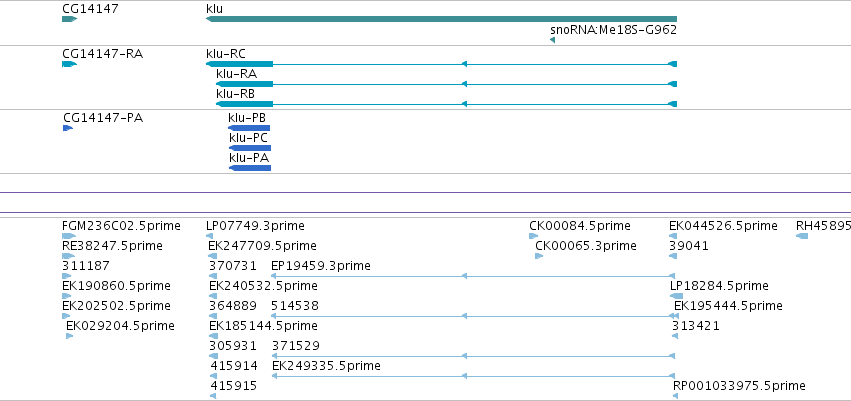Select the snoRNA:Me18S-G962 arrow glyph
This screenshot has height=401, width=851.
click(552, 40)
